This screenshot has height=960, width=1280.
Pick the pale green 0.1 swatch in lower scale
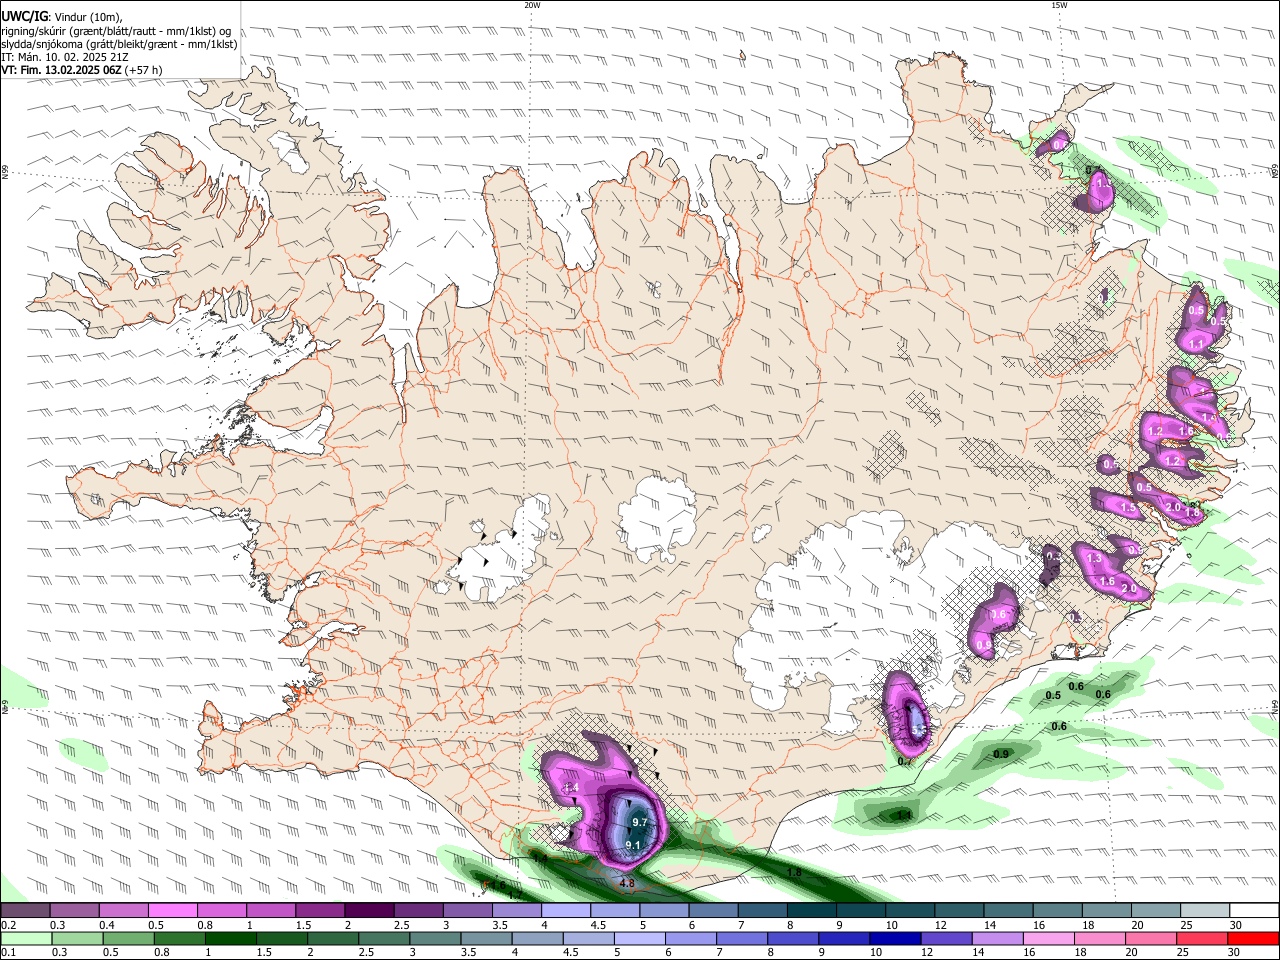26,939
